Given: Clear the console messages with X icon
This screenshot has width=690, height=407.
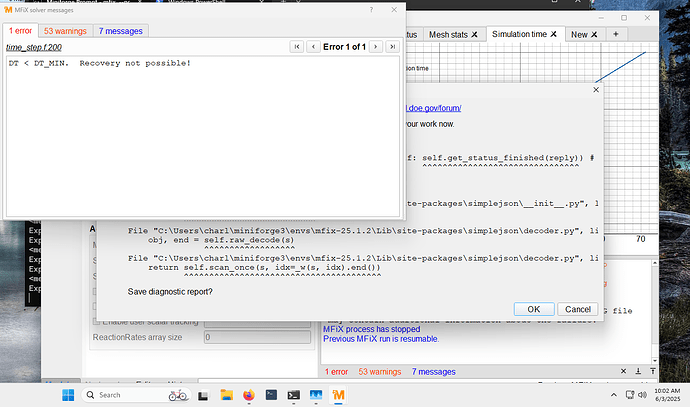Looking at the screenshot, I should pyautogui.click(x=623, y=371).
